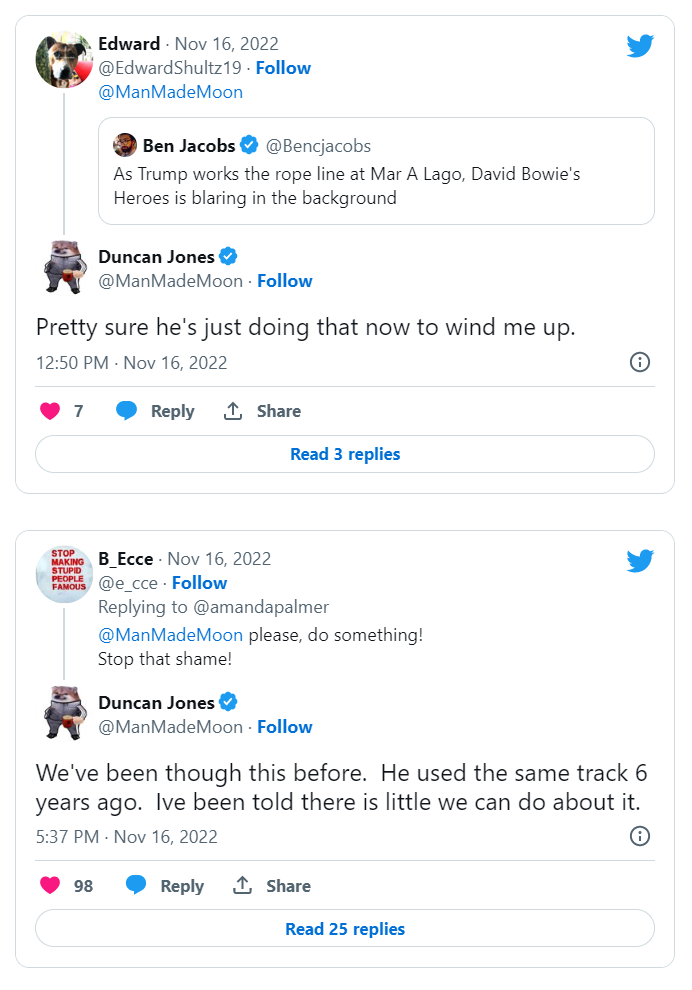Image resolution: width=692 pixels, height=990 pixels.
Task: Open B_Ecce's profile avatar
Action: point(64,575)
